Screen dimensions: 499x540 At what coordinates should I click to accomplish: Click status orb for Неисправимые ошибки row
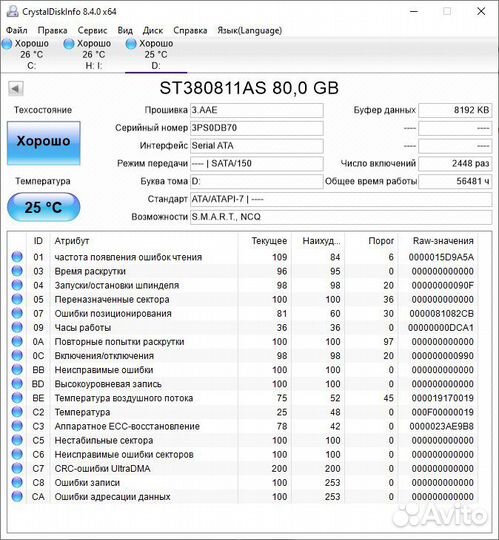click(17, 370)
